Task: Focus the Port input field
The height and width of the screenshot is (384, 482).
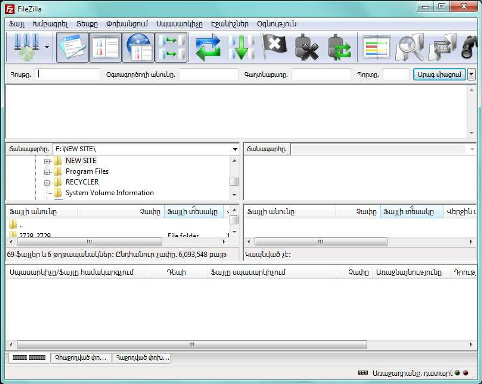Action: [396, 74]
